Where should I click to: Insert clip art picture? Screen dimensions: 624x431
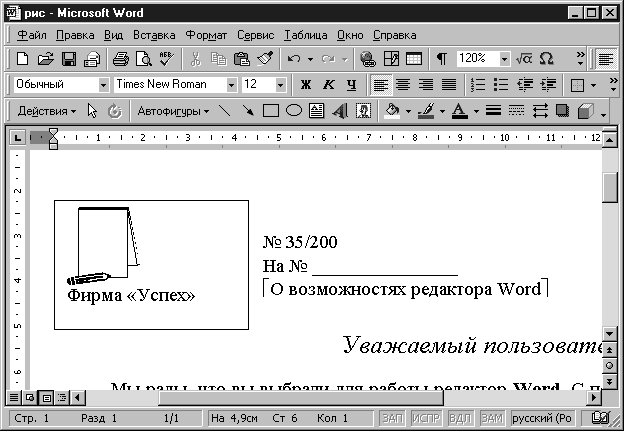pyautogui.click(x=363, y=111)
